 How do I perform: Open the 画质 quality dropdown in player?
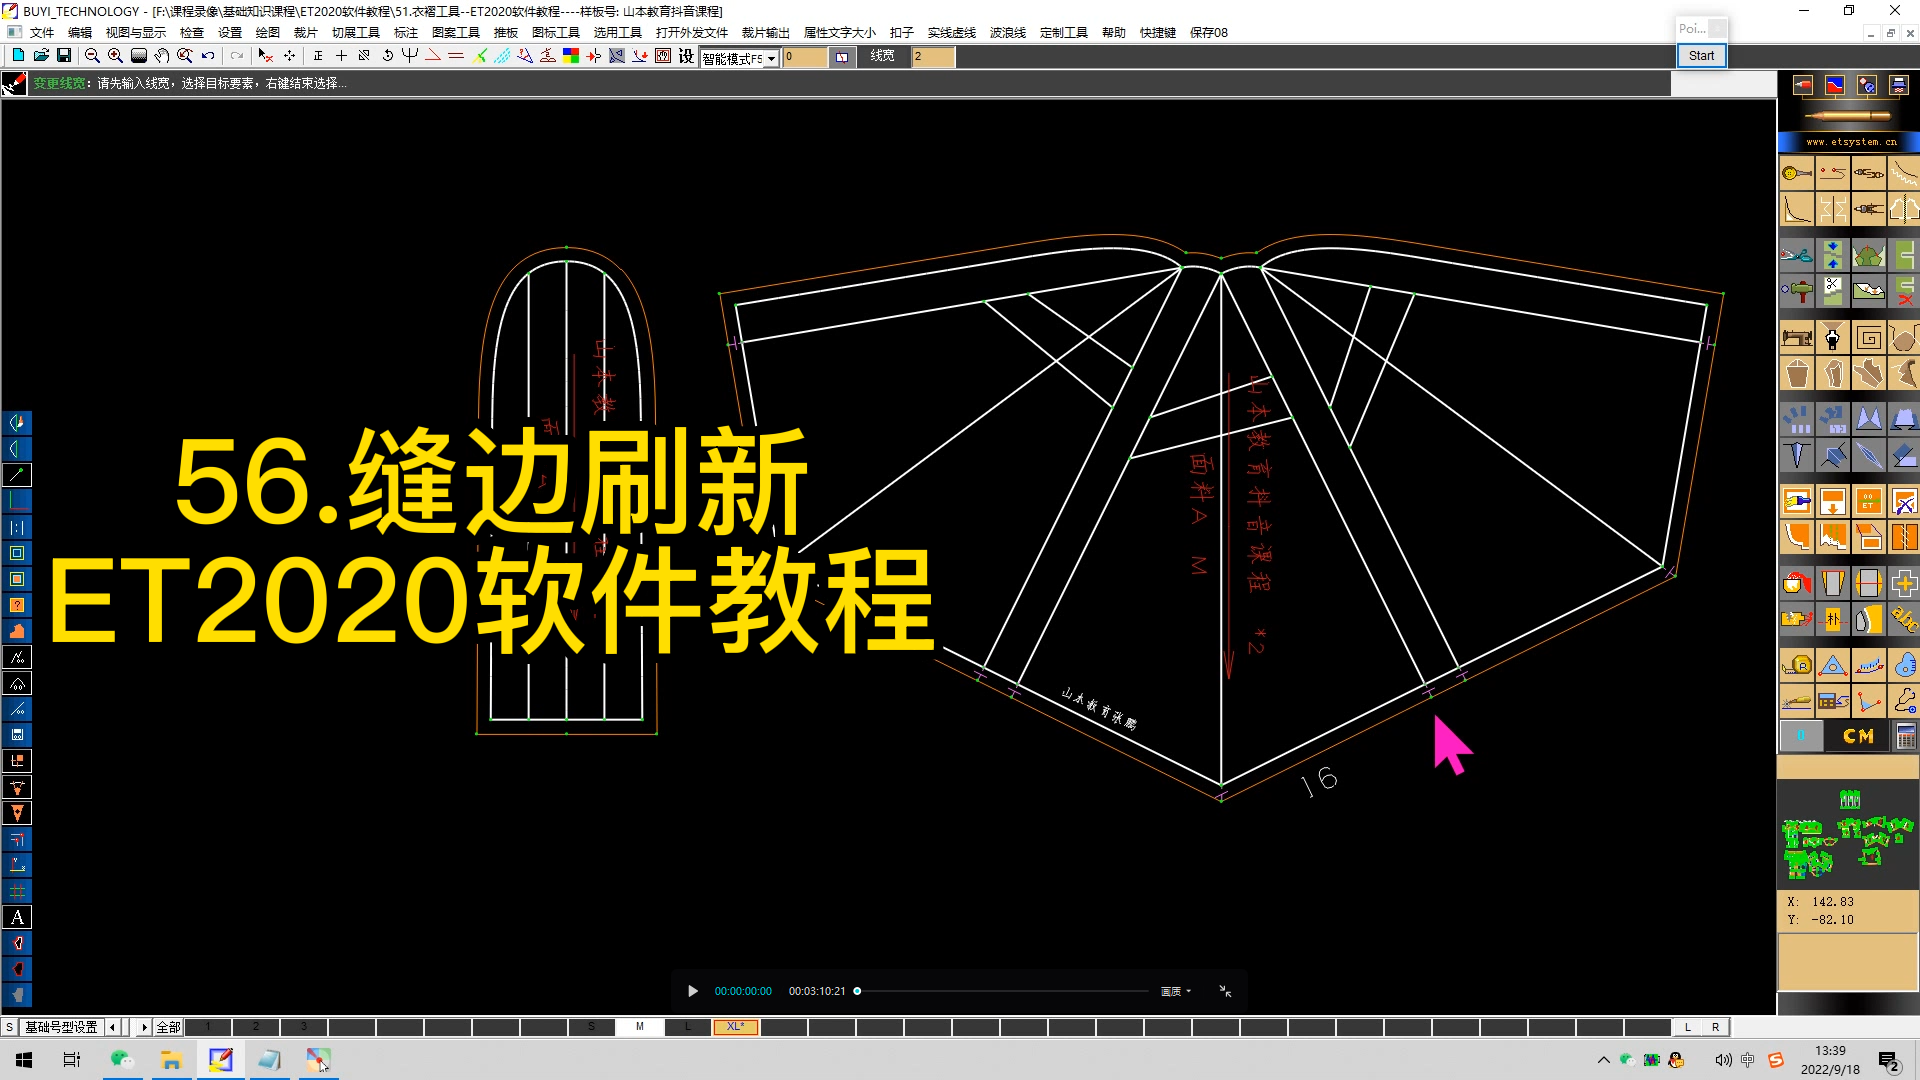1175,991
